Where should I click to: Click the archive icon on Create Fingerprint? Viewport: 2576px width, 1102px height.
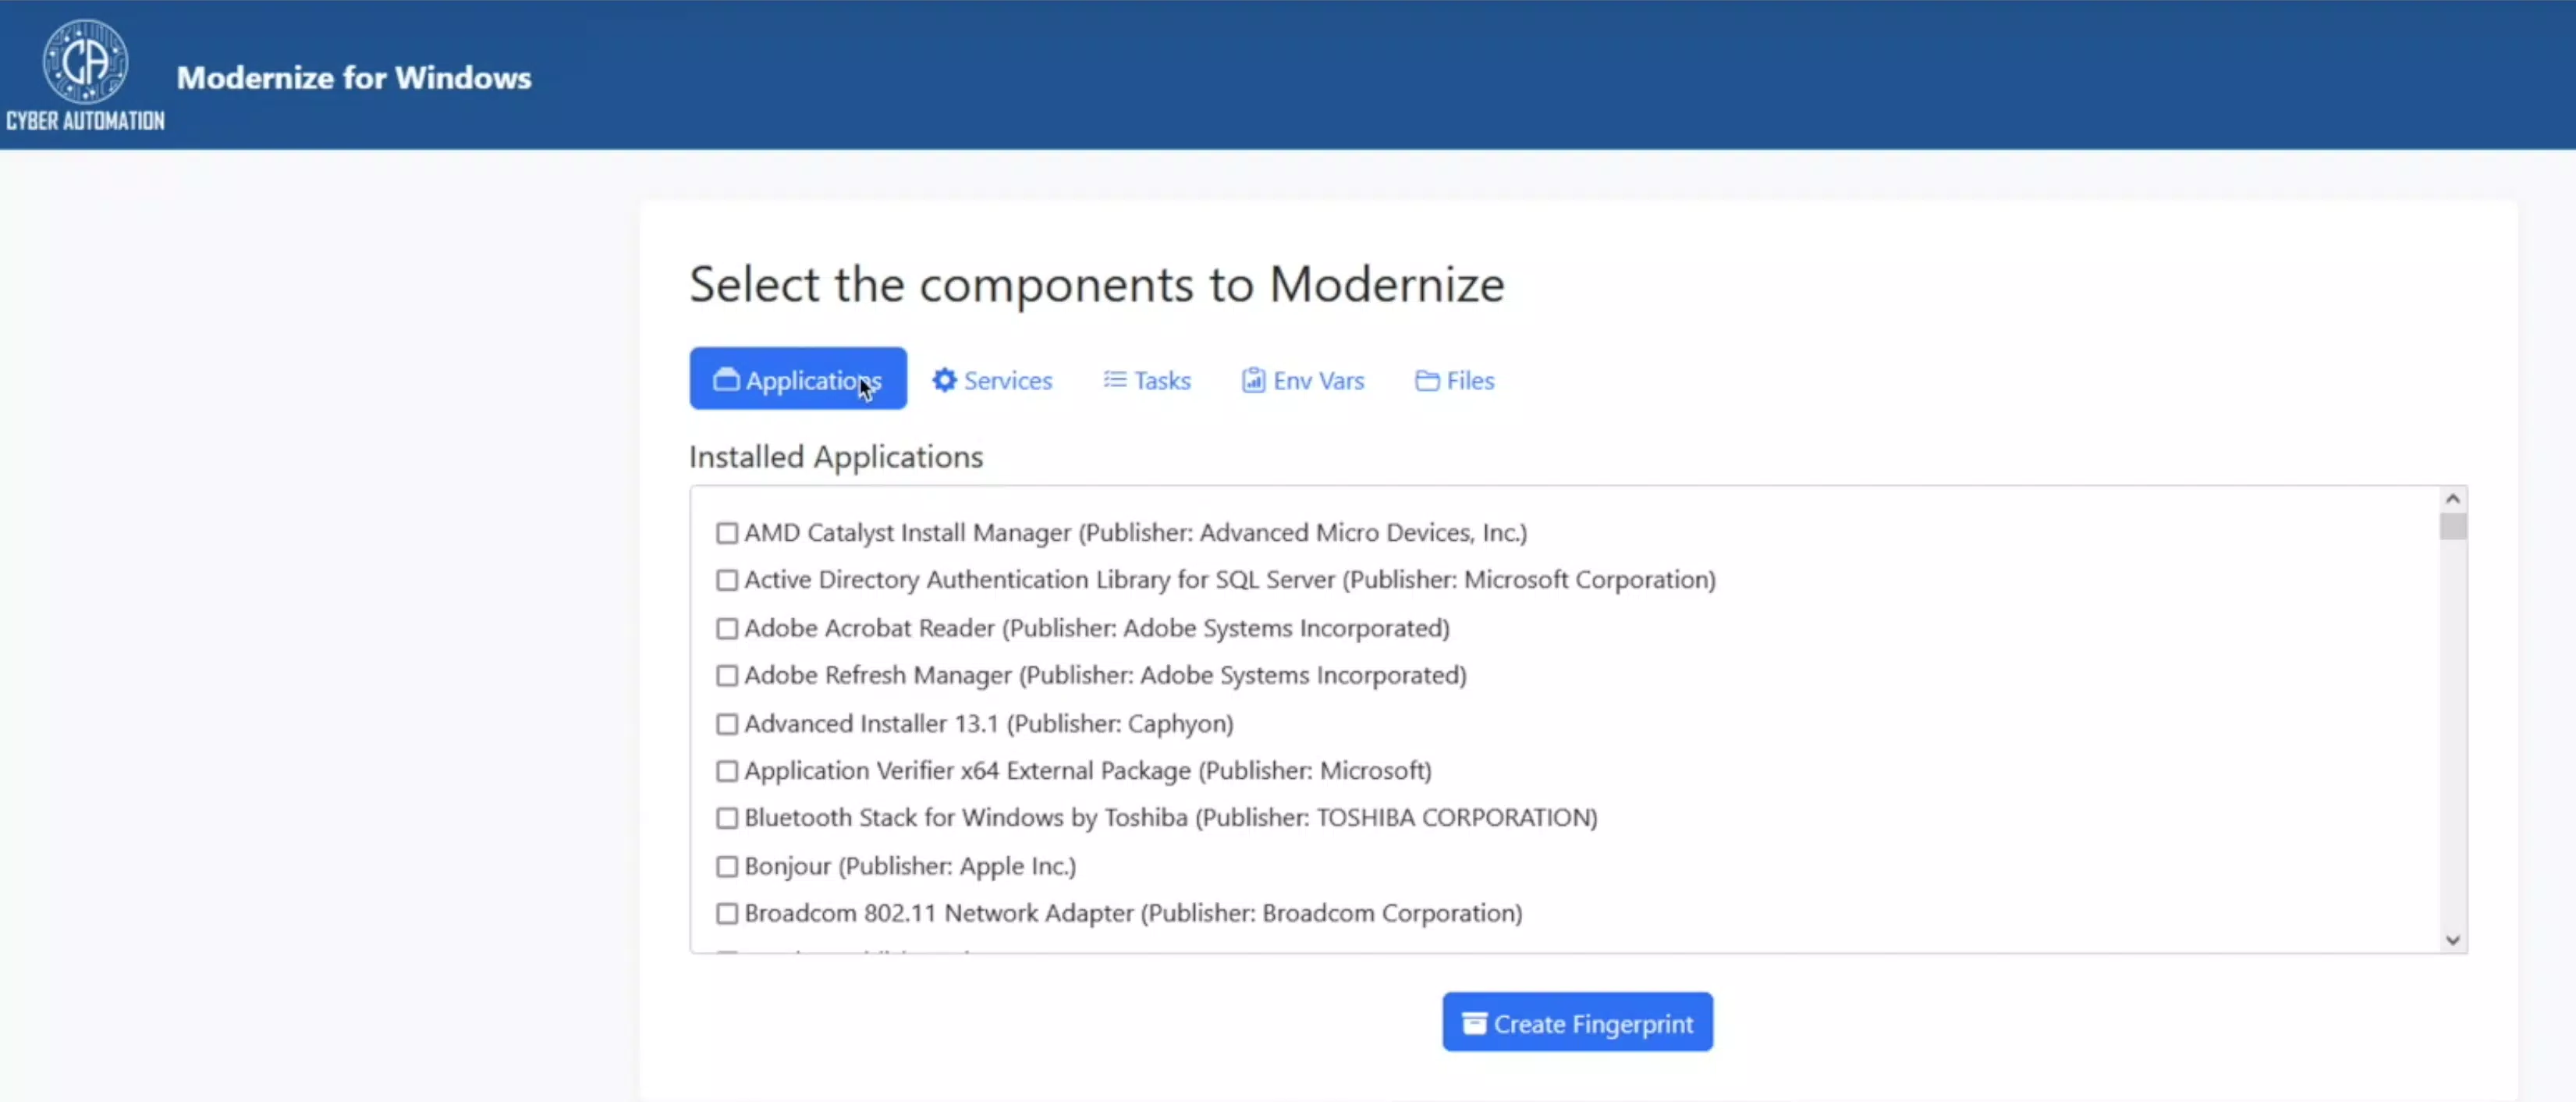coord(1474,1023)
